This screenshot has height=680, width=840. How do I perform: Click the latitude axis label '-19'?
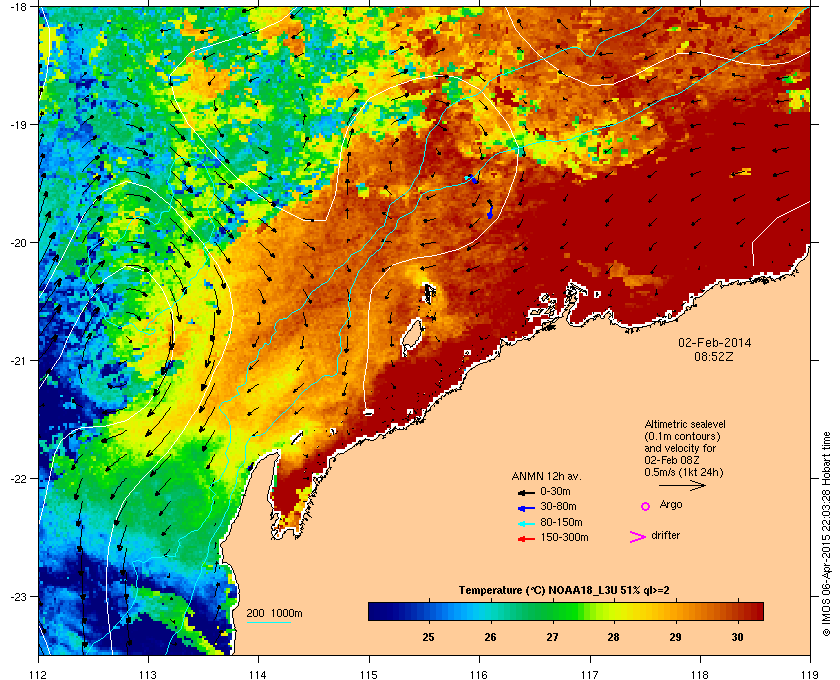[x=19, y=124]
